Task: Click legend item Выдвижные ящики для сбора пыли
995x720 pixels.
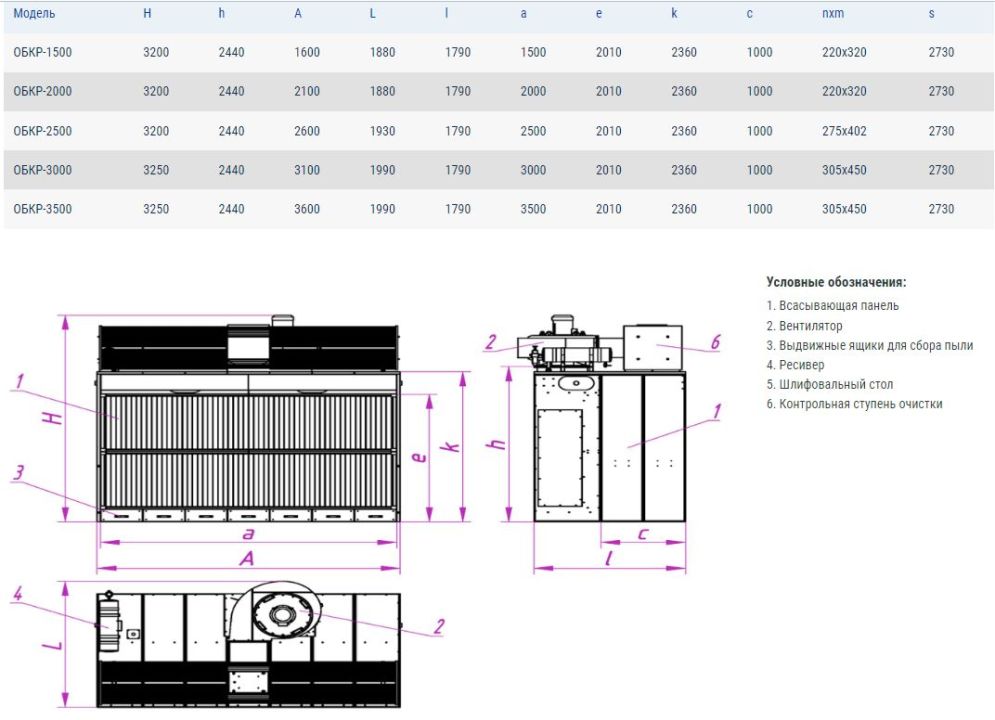Action: (869, 346)
